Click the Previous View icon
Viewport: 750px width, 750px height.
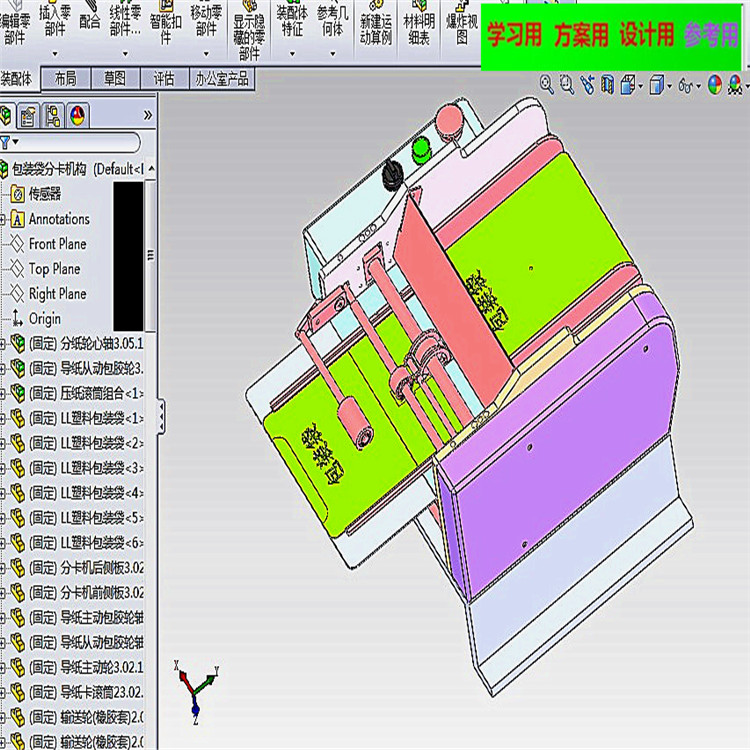coord(587,85)
